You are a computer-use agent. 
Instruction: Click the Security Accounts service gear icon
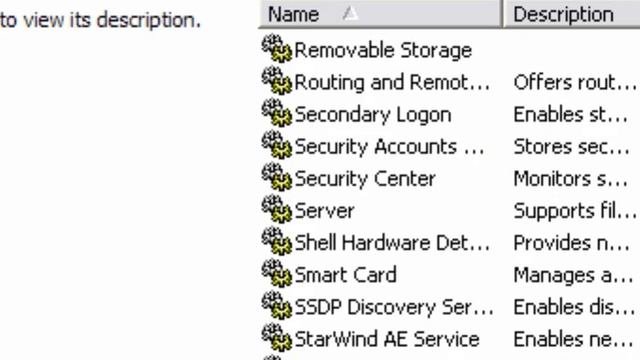click(x=277, y=145)
